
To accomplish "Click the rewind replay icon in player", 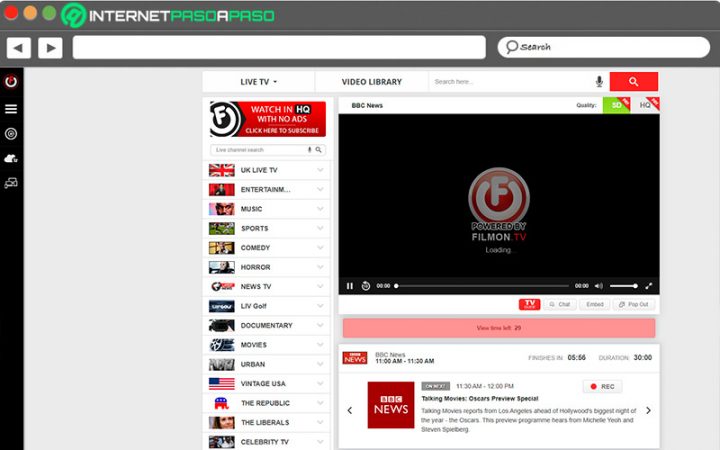I will 366,286.
